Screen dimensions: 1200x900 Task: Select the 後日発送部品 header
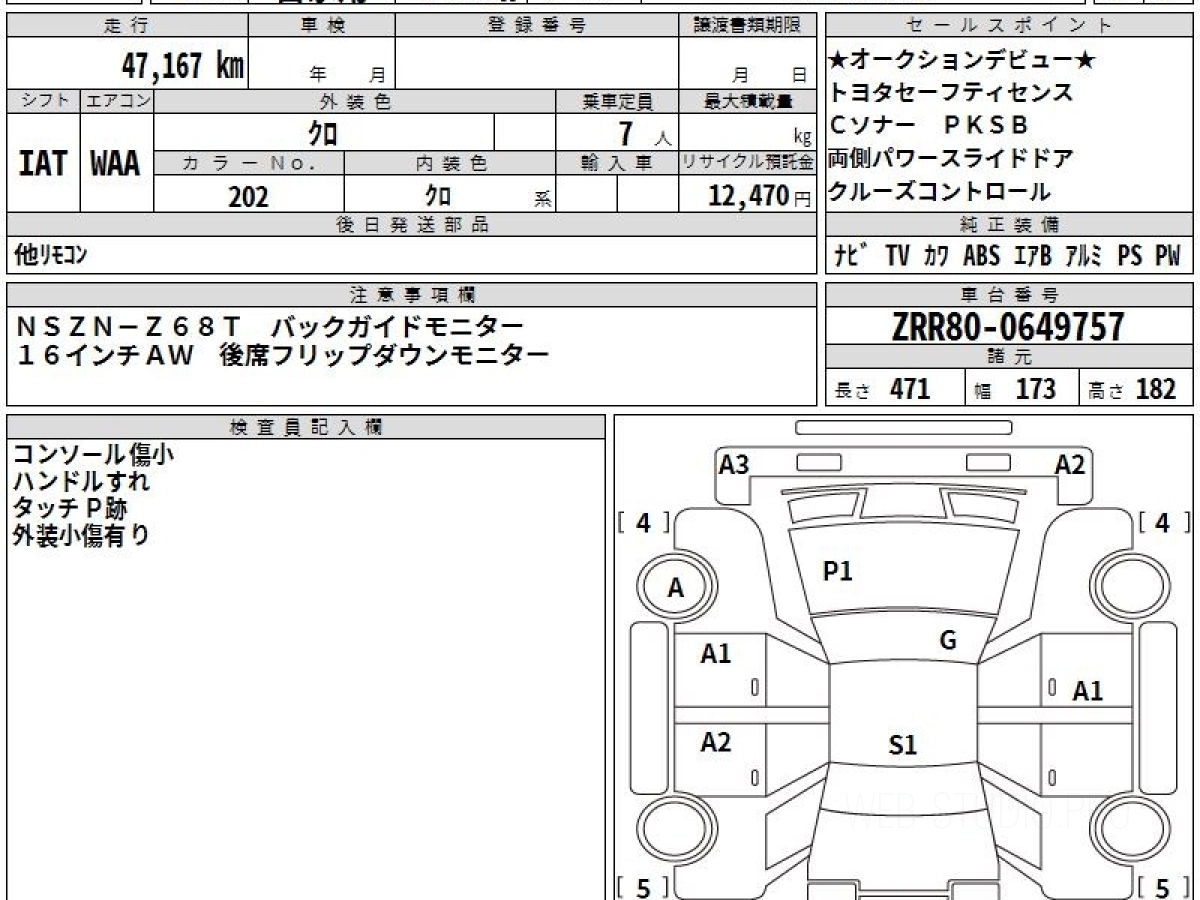(x=411, y=225)
